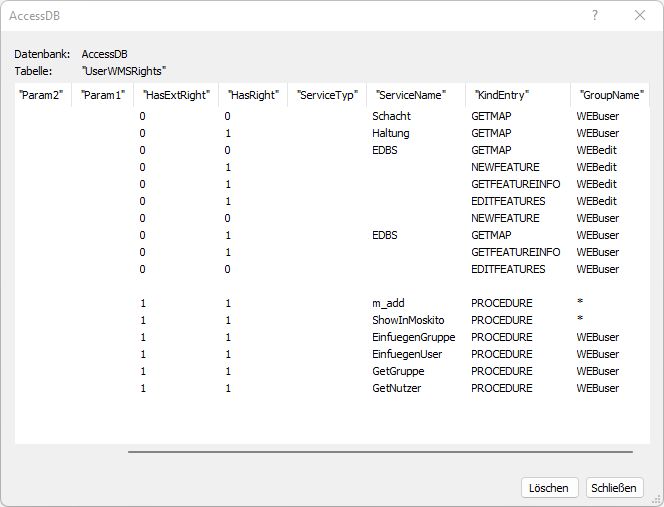
Task: Click the "ServiceTyp" column header
Action: pos(327,95)
